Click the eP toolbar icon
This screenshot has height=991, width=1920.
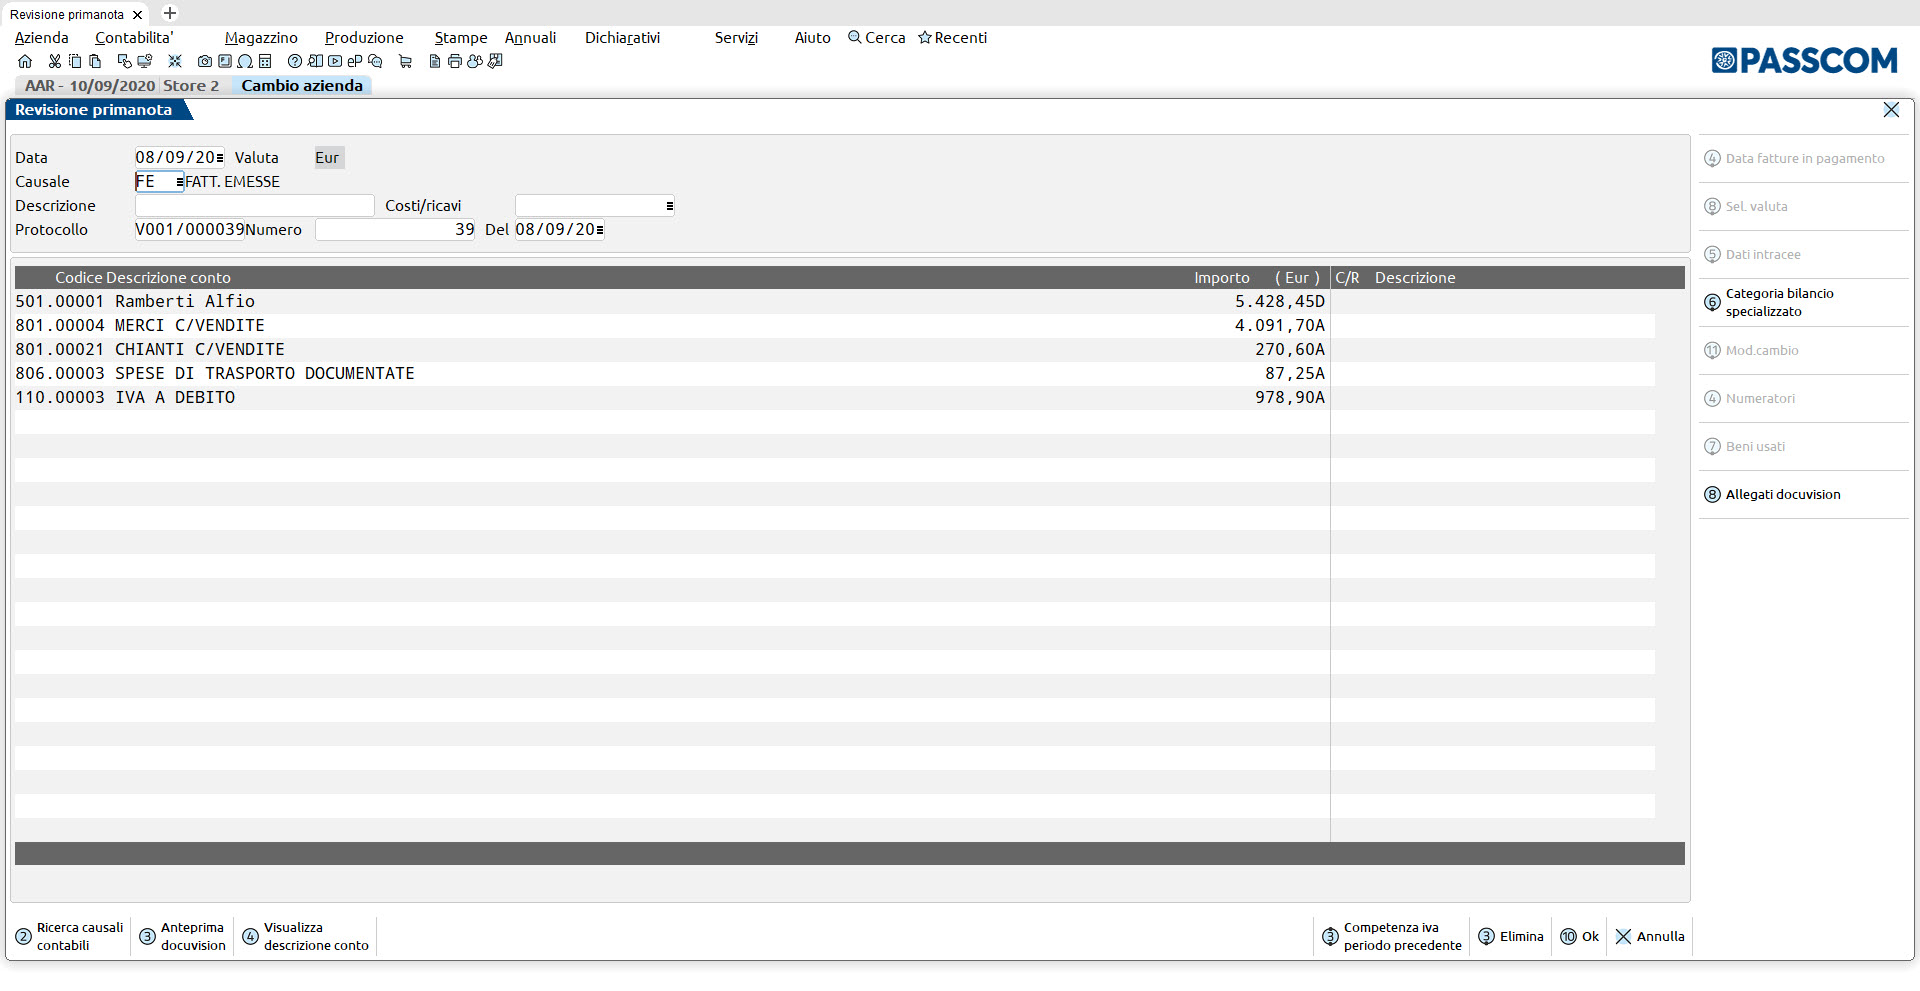pos(355,61)
